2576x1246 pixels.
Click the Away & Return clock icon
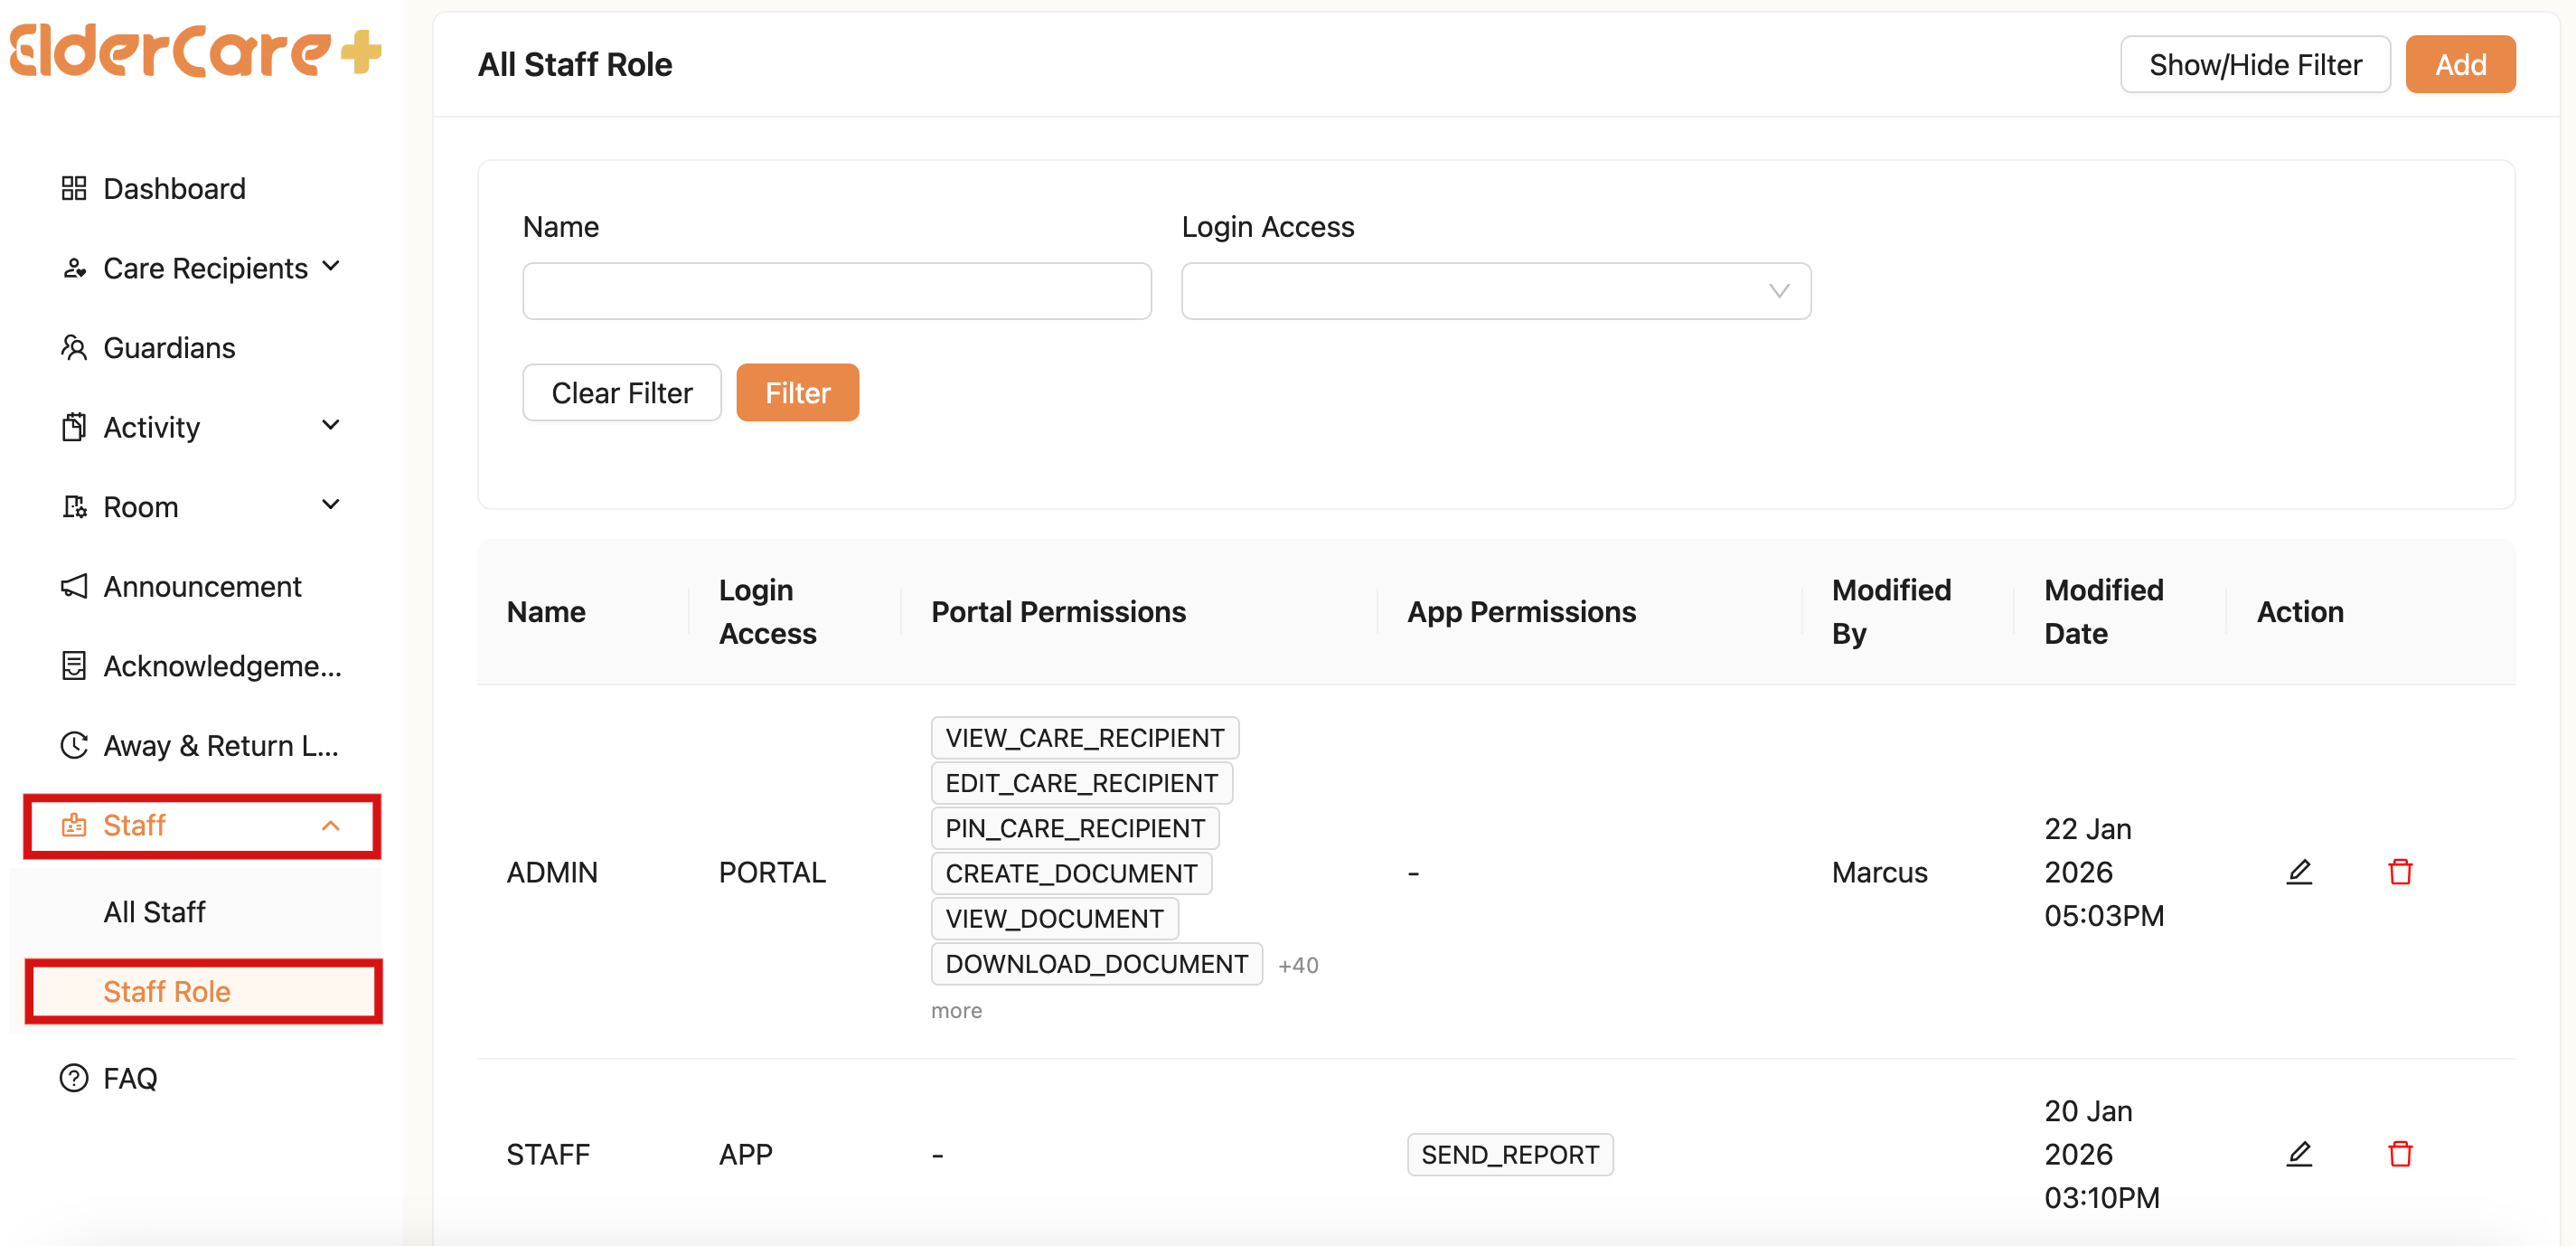coord(73,745)
